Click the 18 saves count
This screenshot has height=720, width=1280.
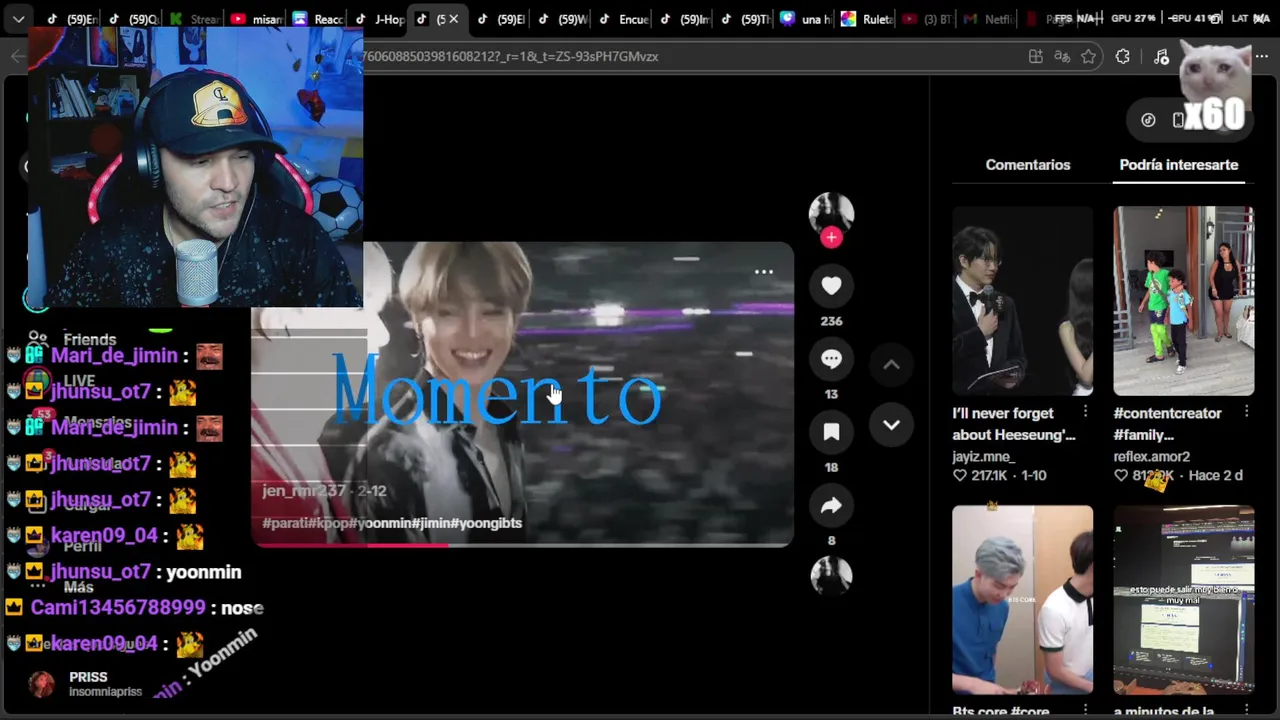831,467
